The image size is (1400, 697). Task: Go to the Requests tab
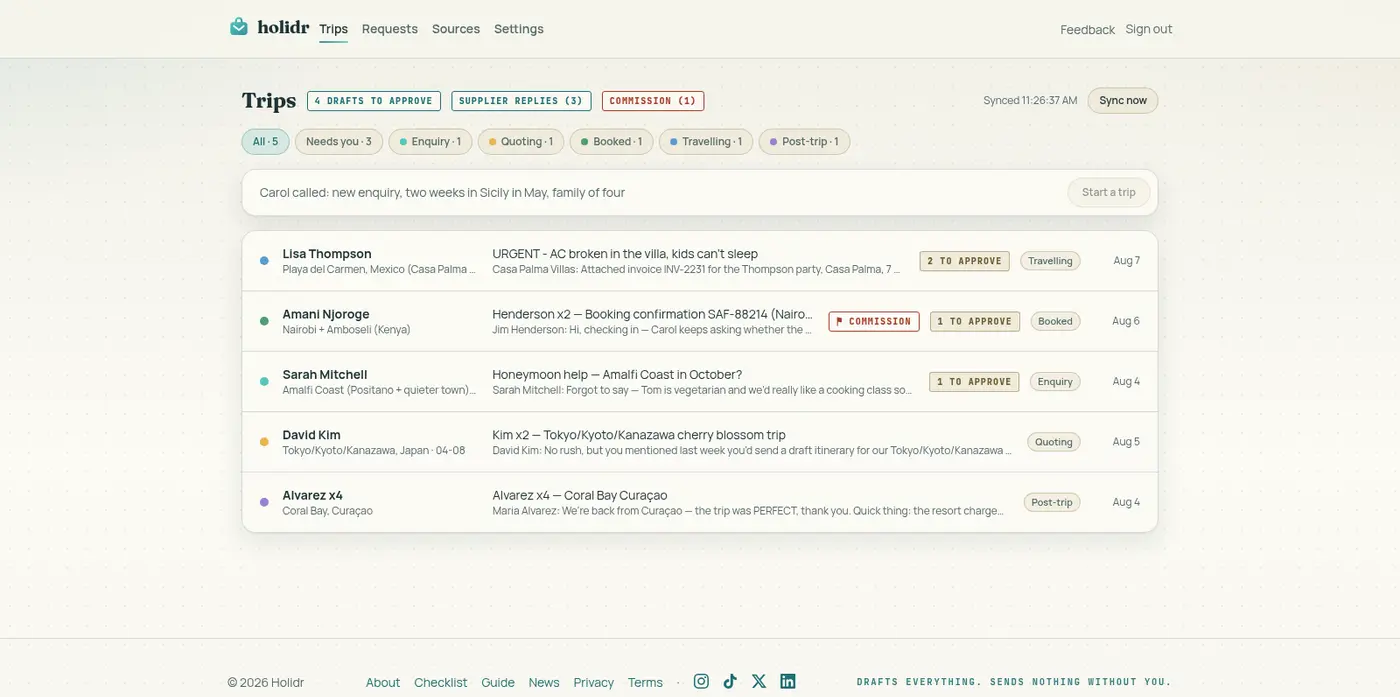pos(390,29)
